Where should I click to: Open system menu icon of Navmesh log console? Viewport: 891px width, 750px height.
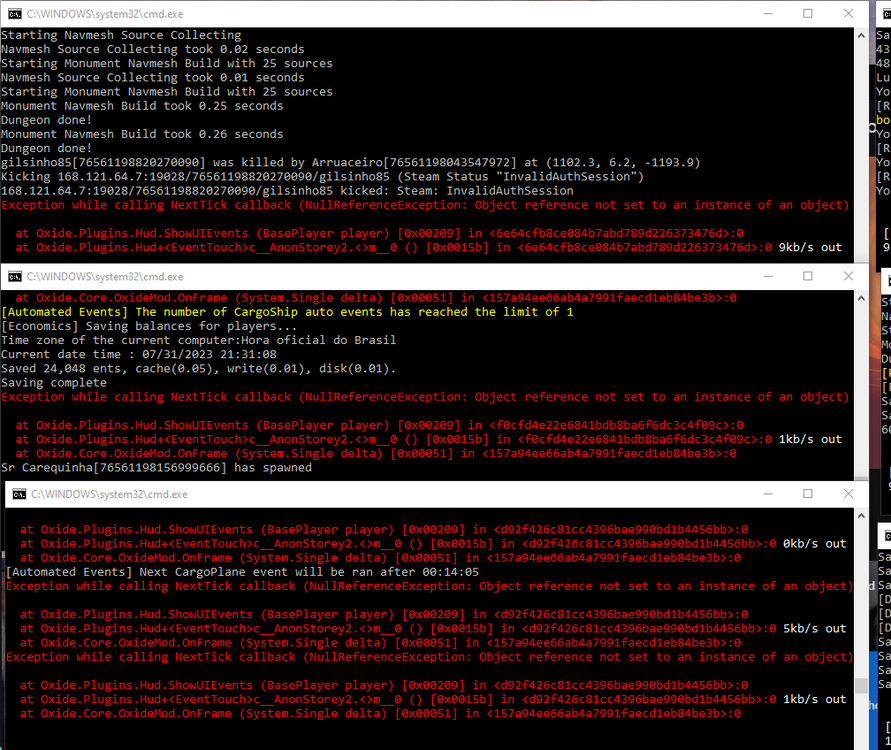click(x=14, y=13)
